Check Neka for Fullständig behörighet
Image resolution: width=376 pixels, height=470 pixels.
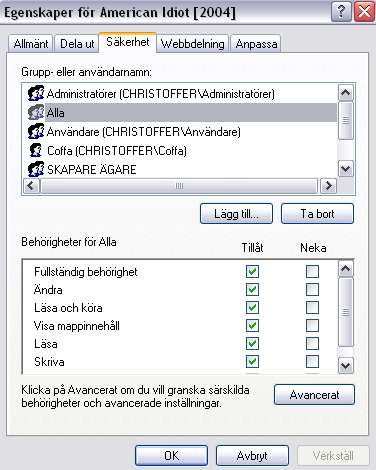[x=312, y=271]
